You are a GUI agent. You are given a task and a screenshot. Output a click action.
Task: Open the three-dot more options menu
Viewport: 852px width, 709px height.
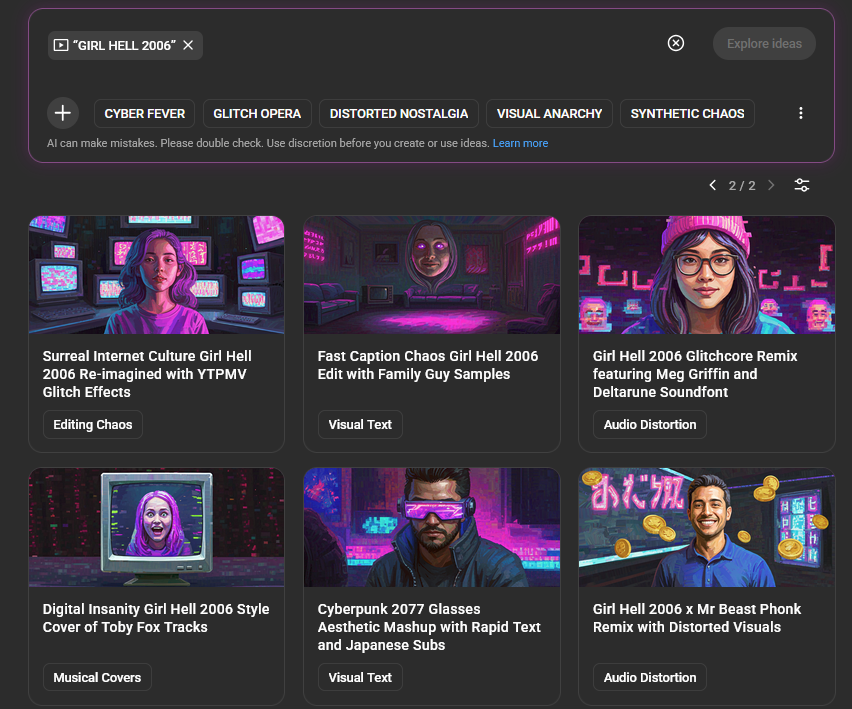[800, 113]
